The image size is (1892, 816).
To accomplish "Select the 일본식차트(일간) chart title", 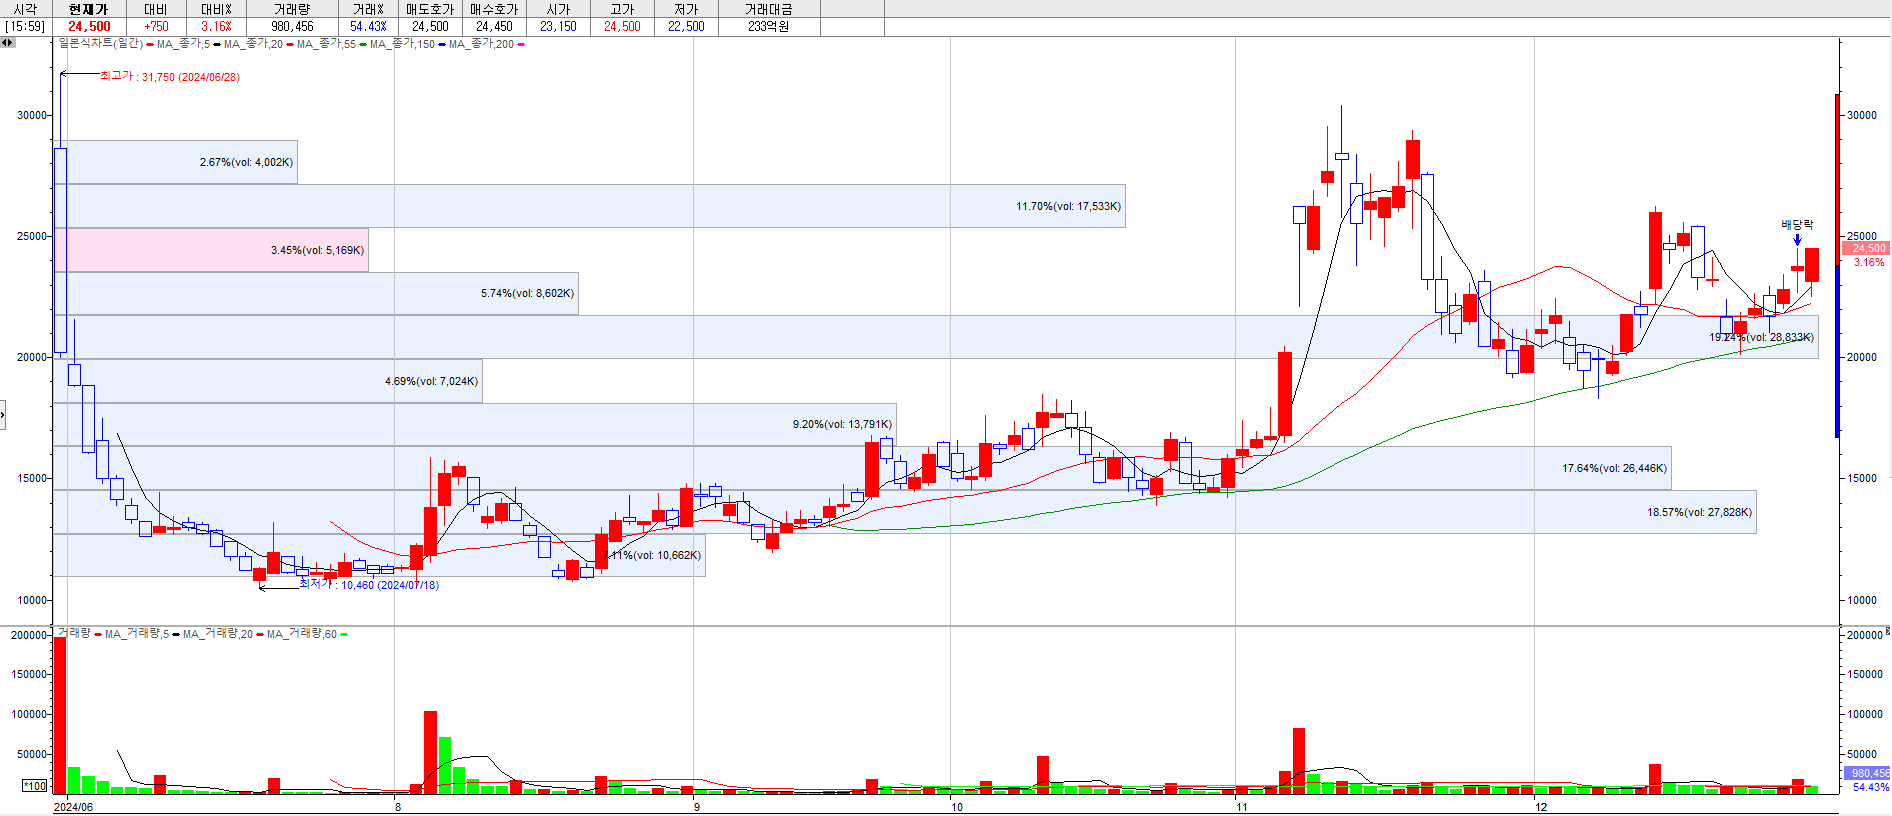I will click(100, 44).
